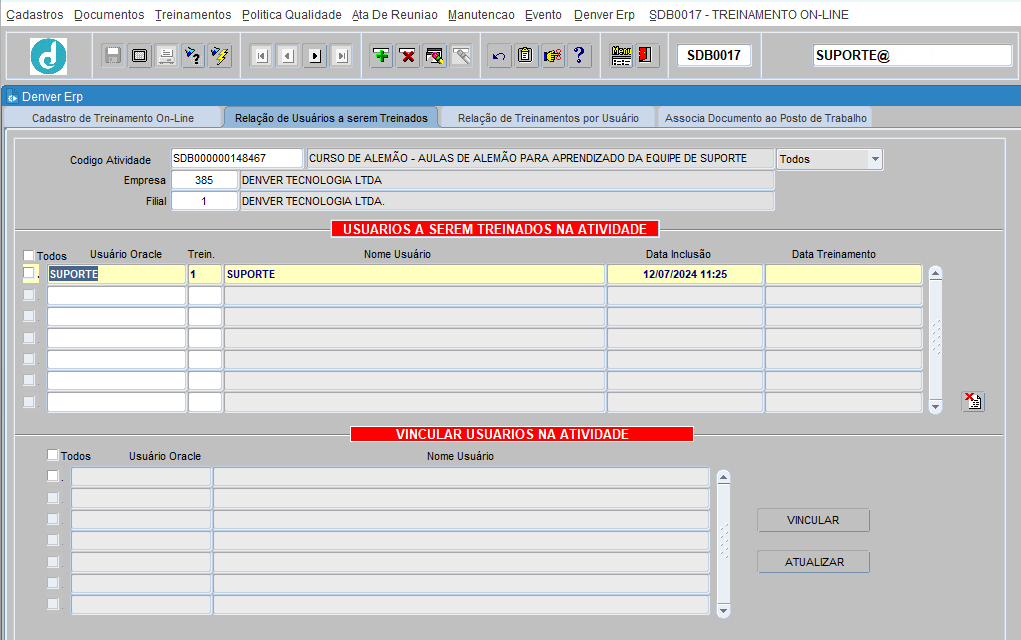This screenshot has height=640, width=1021.
Task: Click the Trein. cell of the SUPORTE row
Action: point(205,274)
